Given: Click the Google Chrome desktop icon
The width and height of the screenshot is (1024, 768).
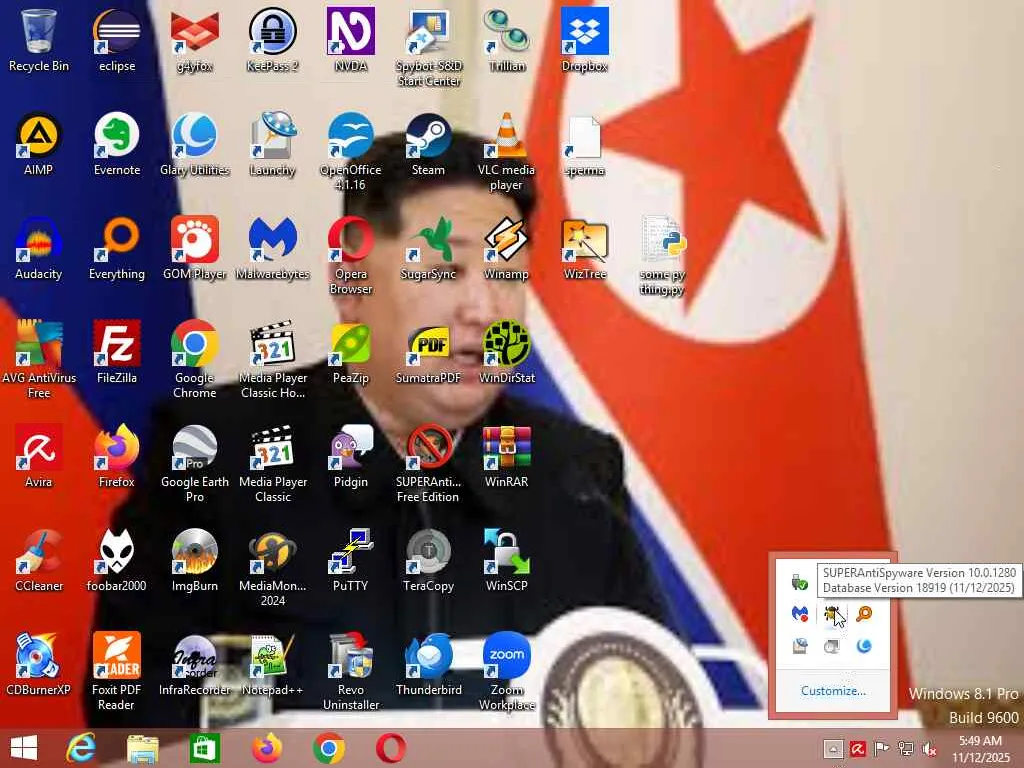Looking at the screenshot, I should coord(195,359).
